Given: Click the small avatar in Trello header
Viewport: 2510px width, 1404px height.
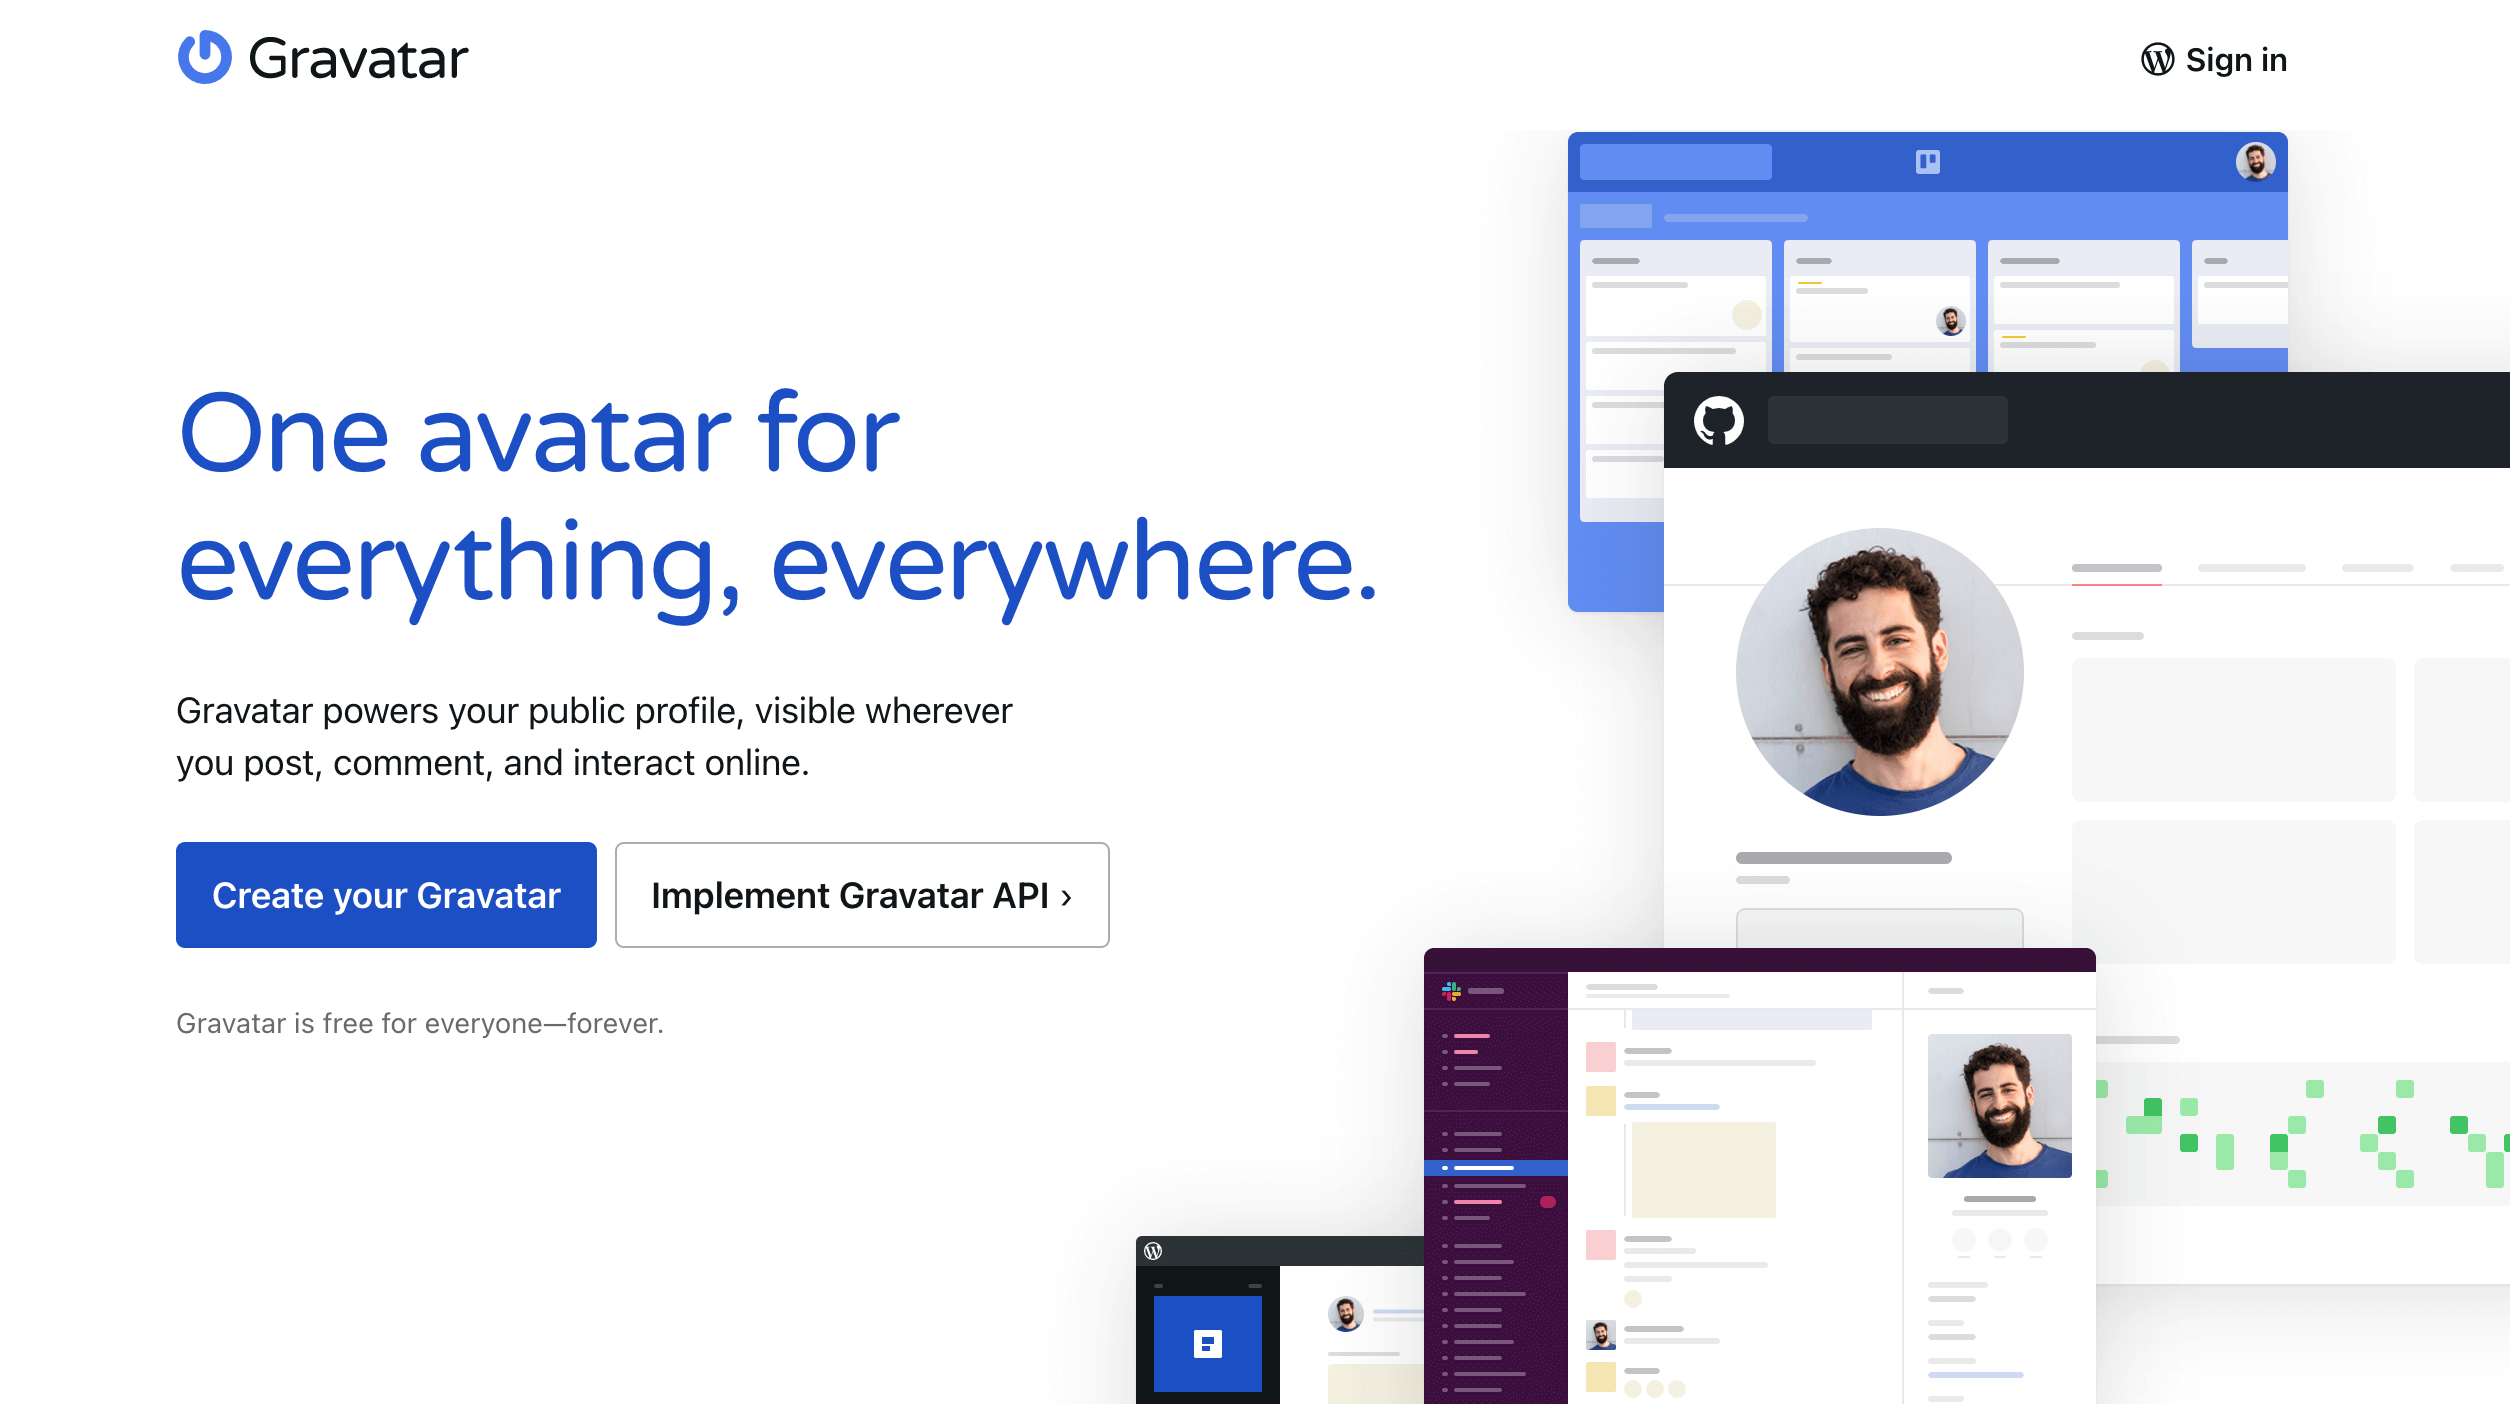Looking at the screenshot, I should tap(2255, 161).
